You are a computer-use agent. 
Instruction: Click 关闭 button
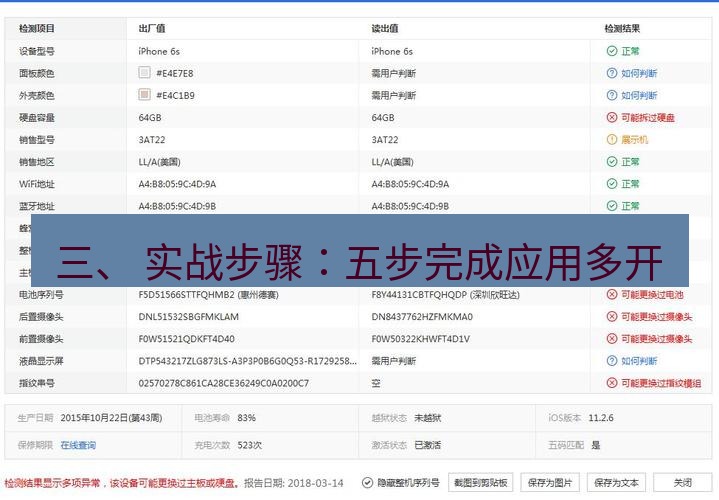click(682, 483)
